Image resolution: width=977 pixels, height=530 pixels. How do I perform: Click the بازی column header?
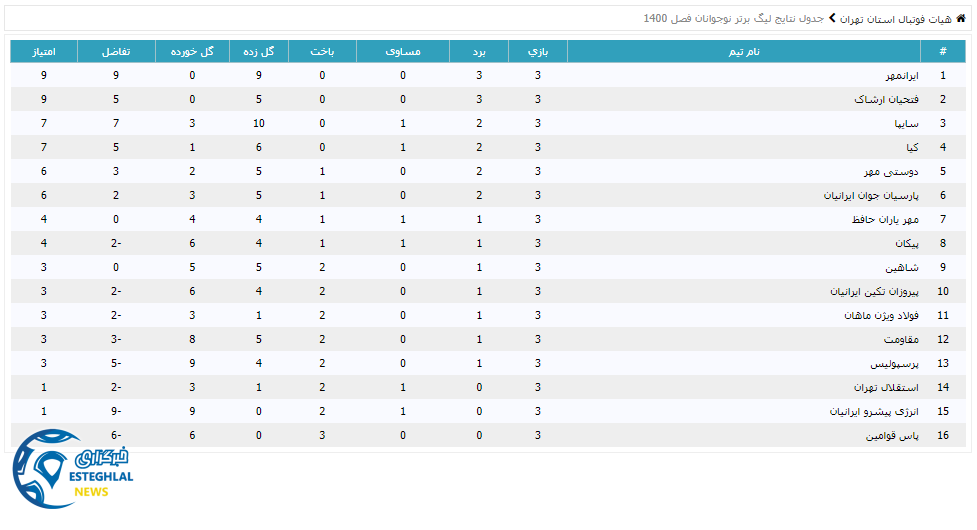tap(538, 51)
